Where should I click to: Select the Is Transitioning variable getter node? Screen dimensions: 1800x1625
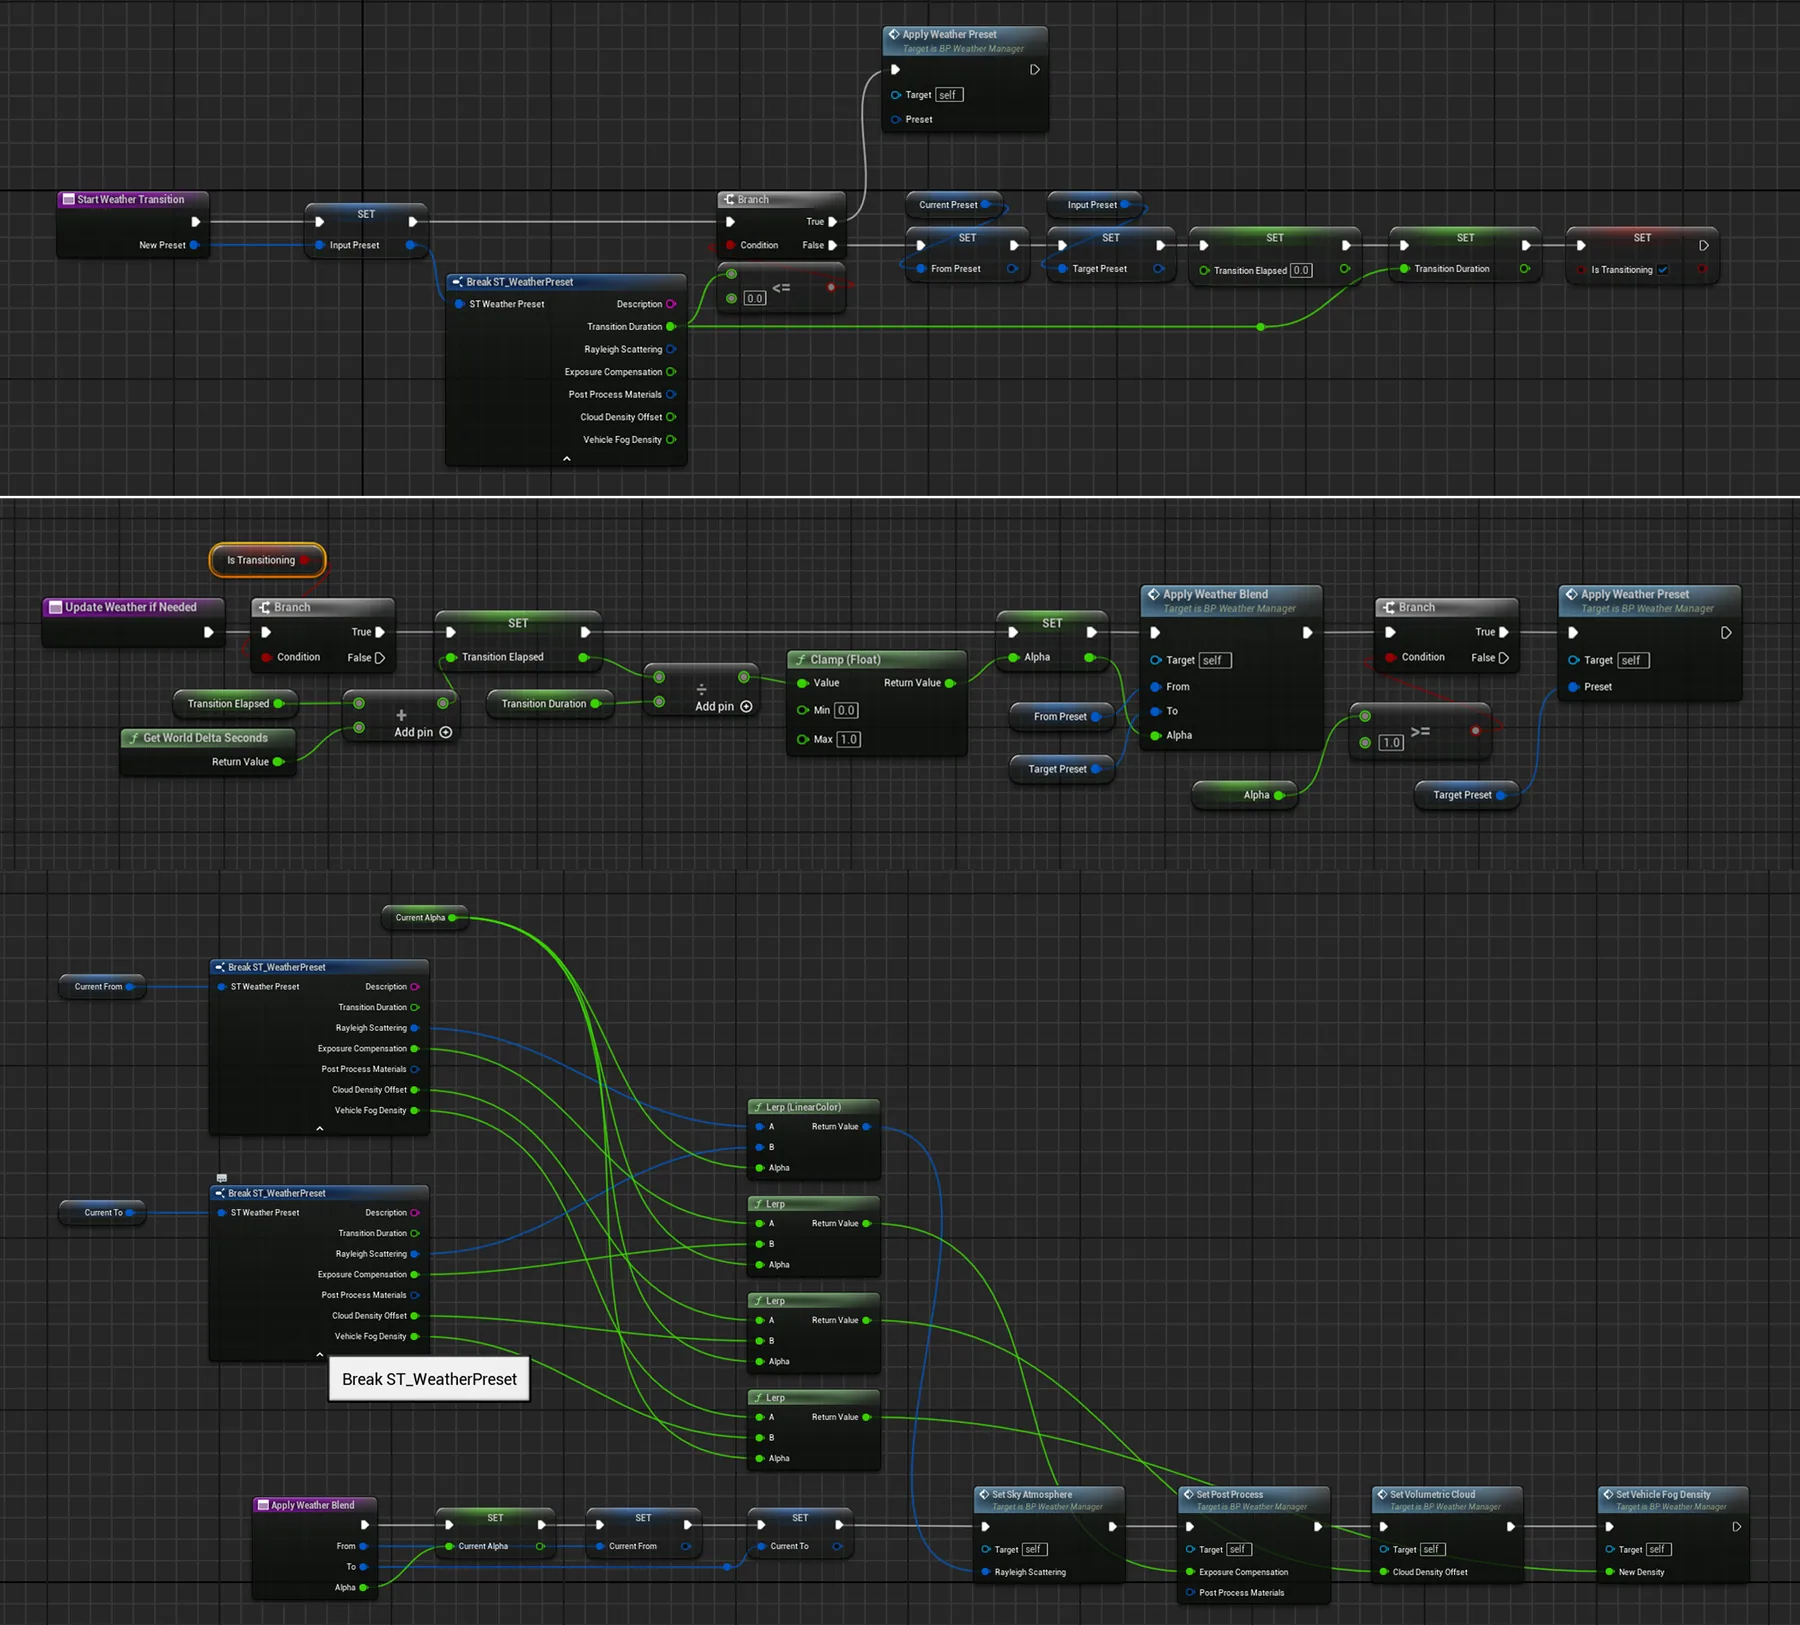pyautogui.click(x=267, y=560)
